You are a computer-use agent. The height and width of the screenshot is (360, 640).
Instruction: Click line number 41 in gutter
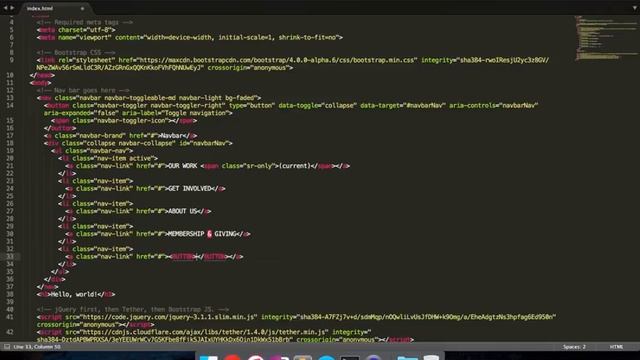[10, 317]
